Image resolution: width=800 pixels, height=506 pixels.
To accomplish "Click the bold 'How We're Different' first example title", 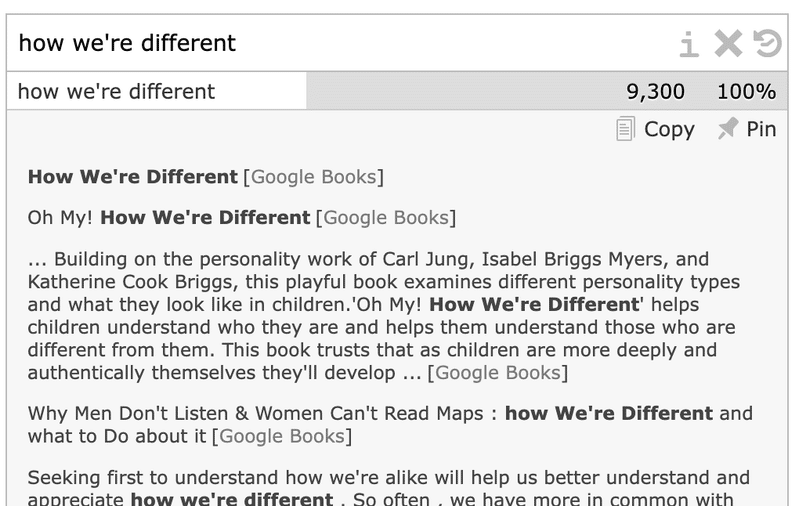I will [x=133, y=177].
